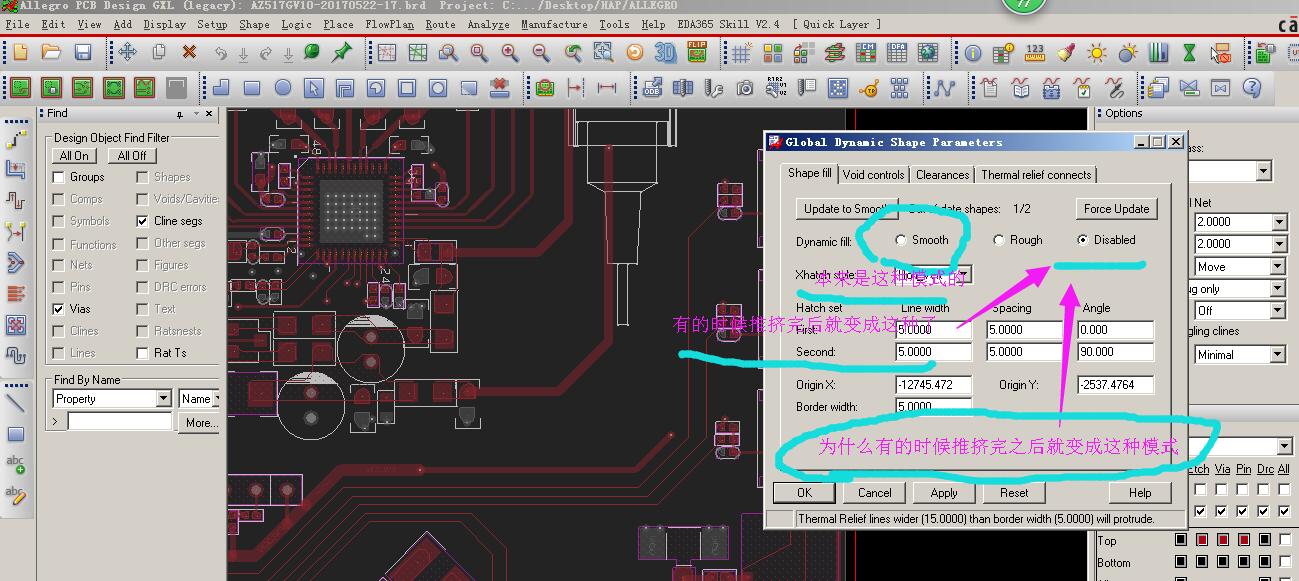
Task: Click the circle shape add icon
Action: [x=283, y=88]
